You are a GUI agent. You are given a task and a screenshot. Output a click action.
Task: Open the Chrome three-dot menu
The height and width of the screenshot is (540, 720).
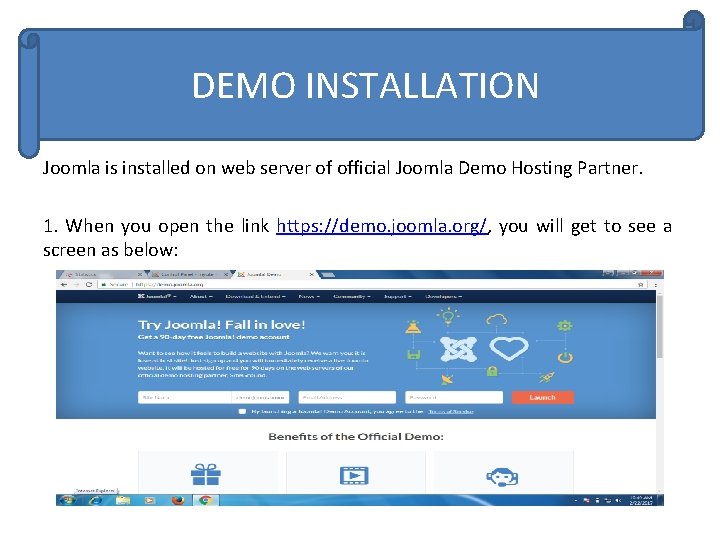[x=655, y=285]
